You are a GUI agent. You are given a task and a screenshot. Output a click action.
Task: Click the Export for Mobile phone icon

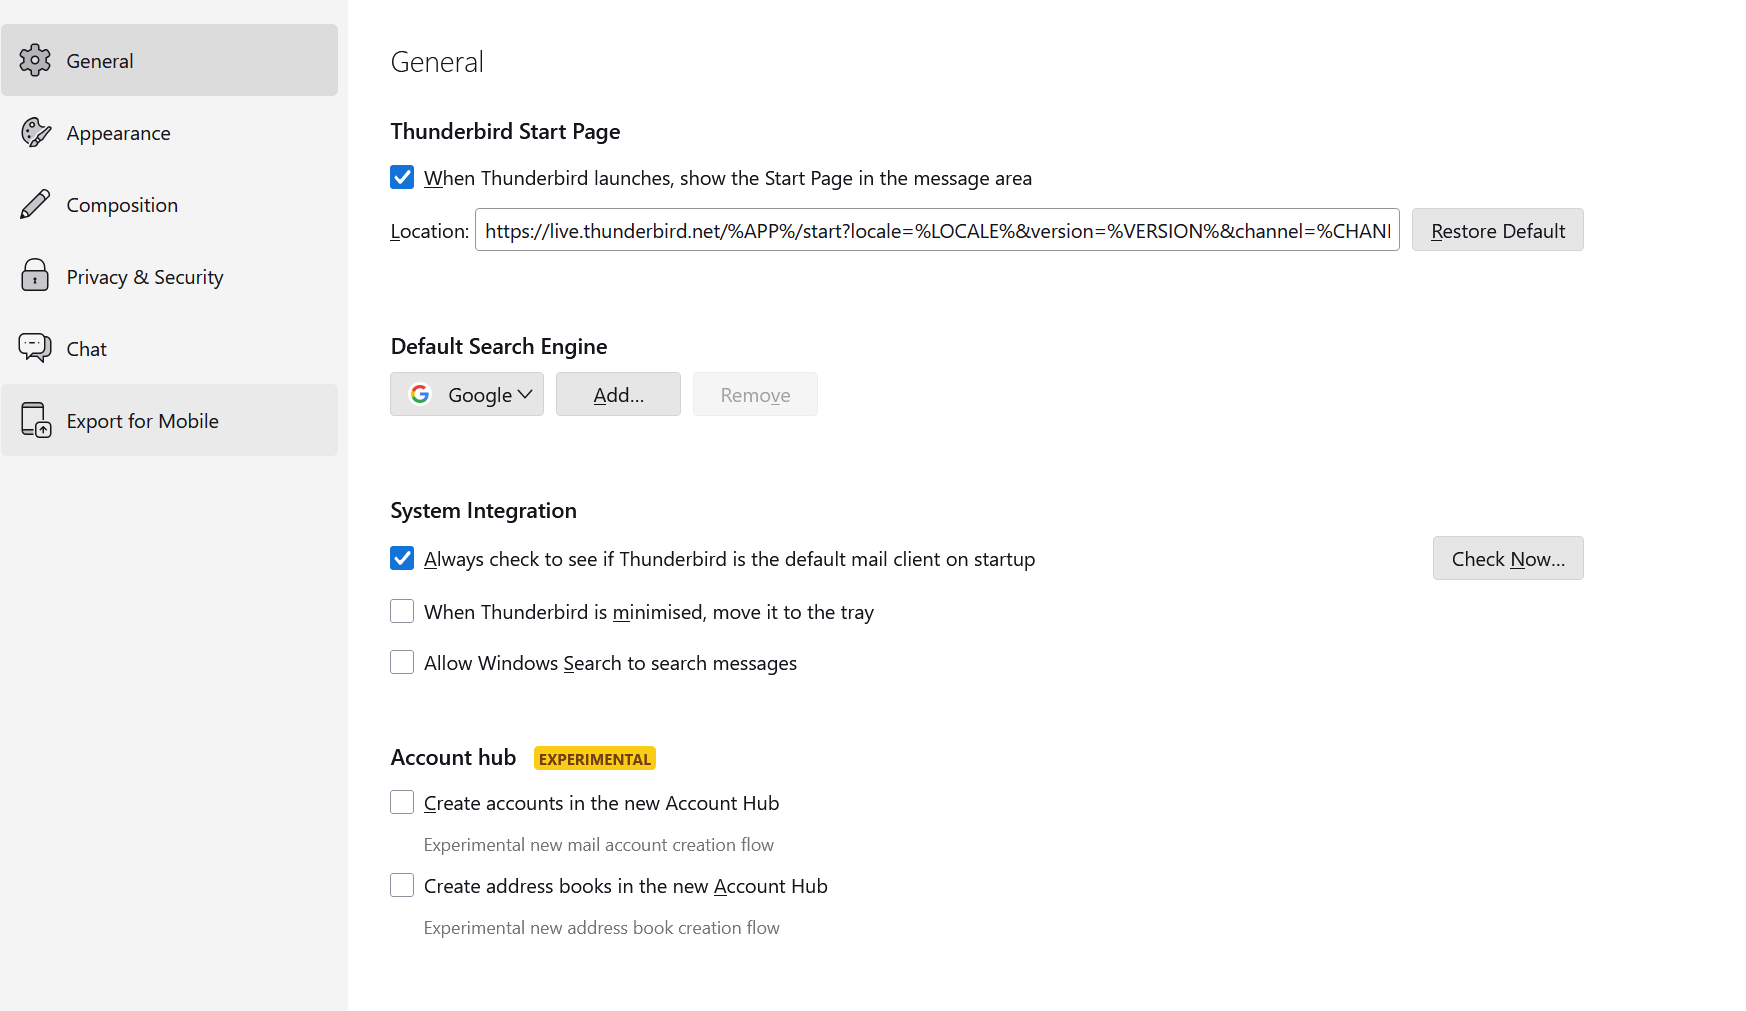tap(36, 420)
